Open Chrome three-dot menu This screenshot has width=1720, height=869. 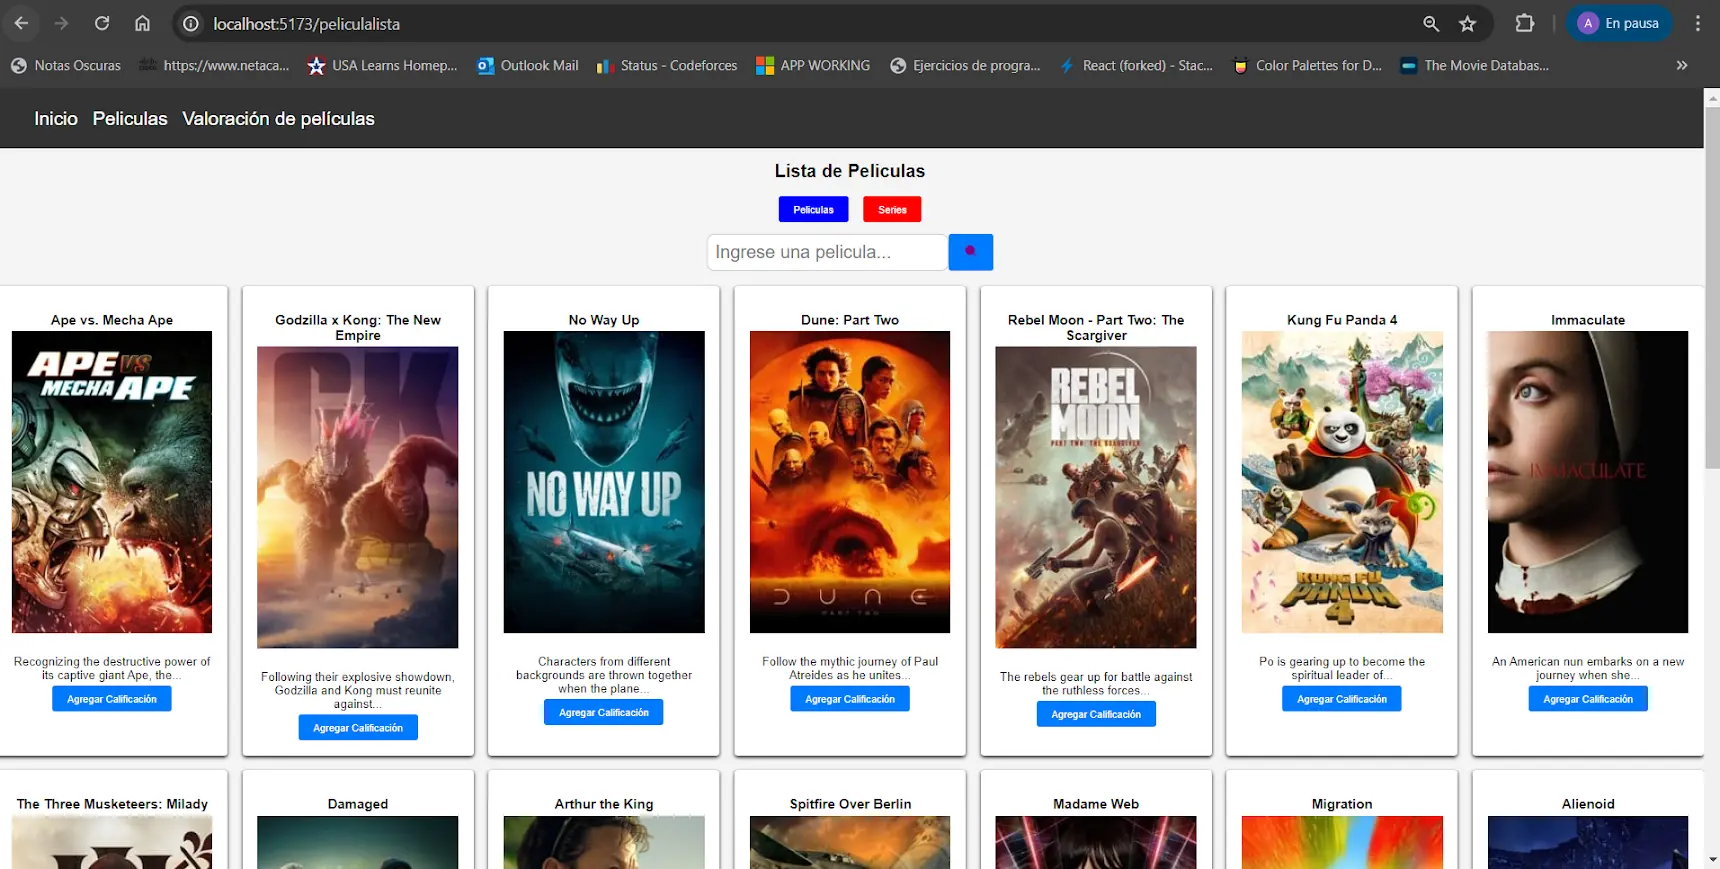pos(1697,23)
